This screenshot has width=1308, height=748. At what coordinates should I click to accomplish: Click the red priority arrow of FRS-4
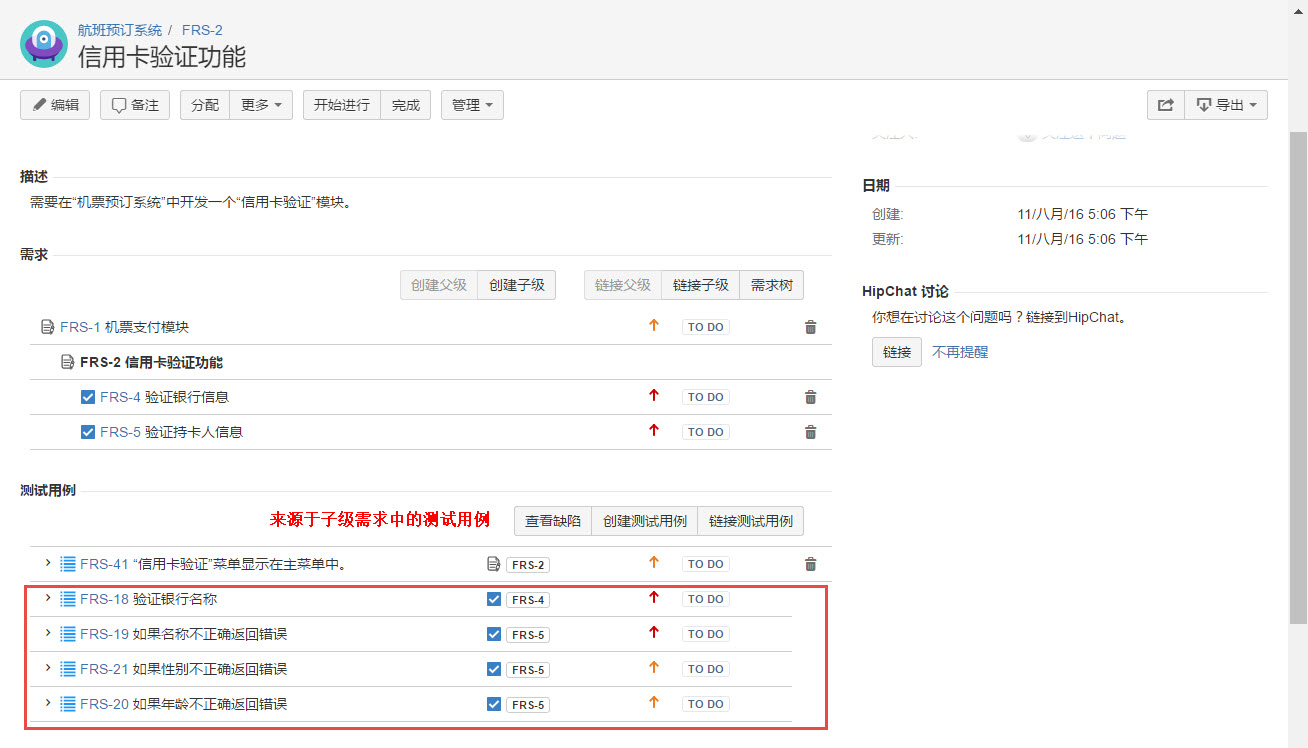click(654, 395)
